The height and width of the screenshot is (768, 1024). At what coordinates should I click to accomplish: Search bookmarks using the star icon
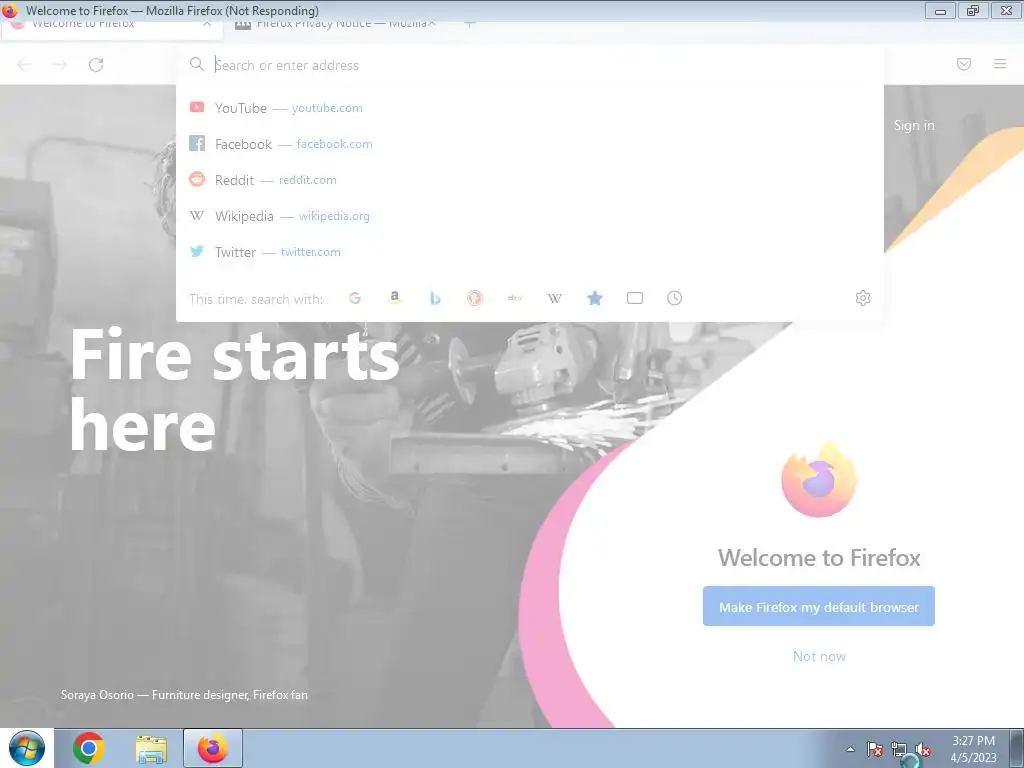[x=594, y=298]
